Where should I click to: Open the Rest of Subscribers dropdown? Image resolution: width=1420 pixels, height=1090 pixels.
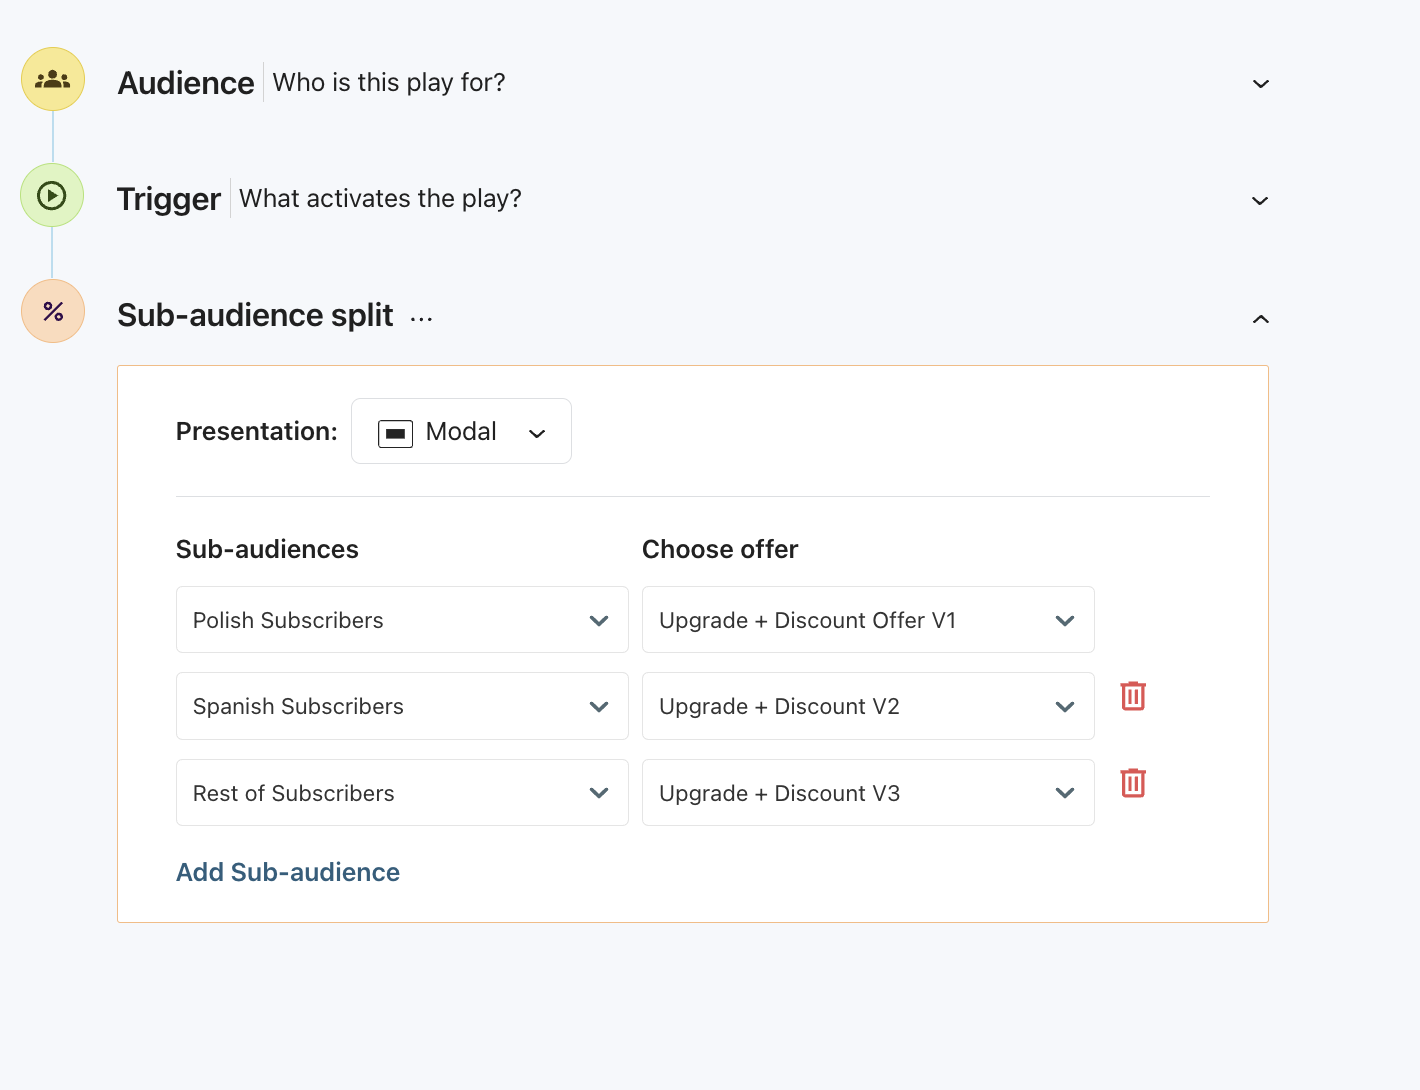402,793
